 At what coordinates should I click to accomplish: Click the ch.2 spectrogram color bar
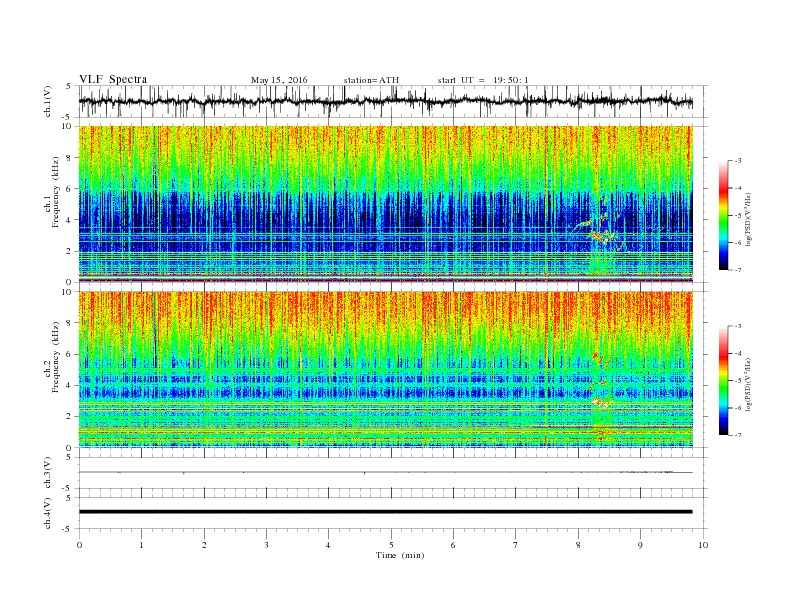[x=723, y=381]
